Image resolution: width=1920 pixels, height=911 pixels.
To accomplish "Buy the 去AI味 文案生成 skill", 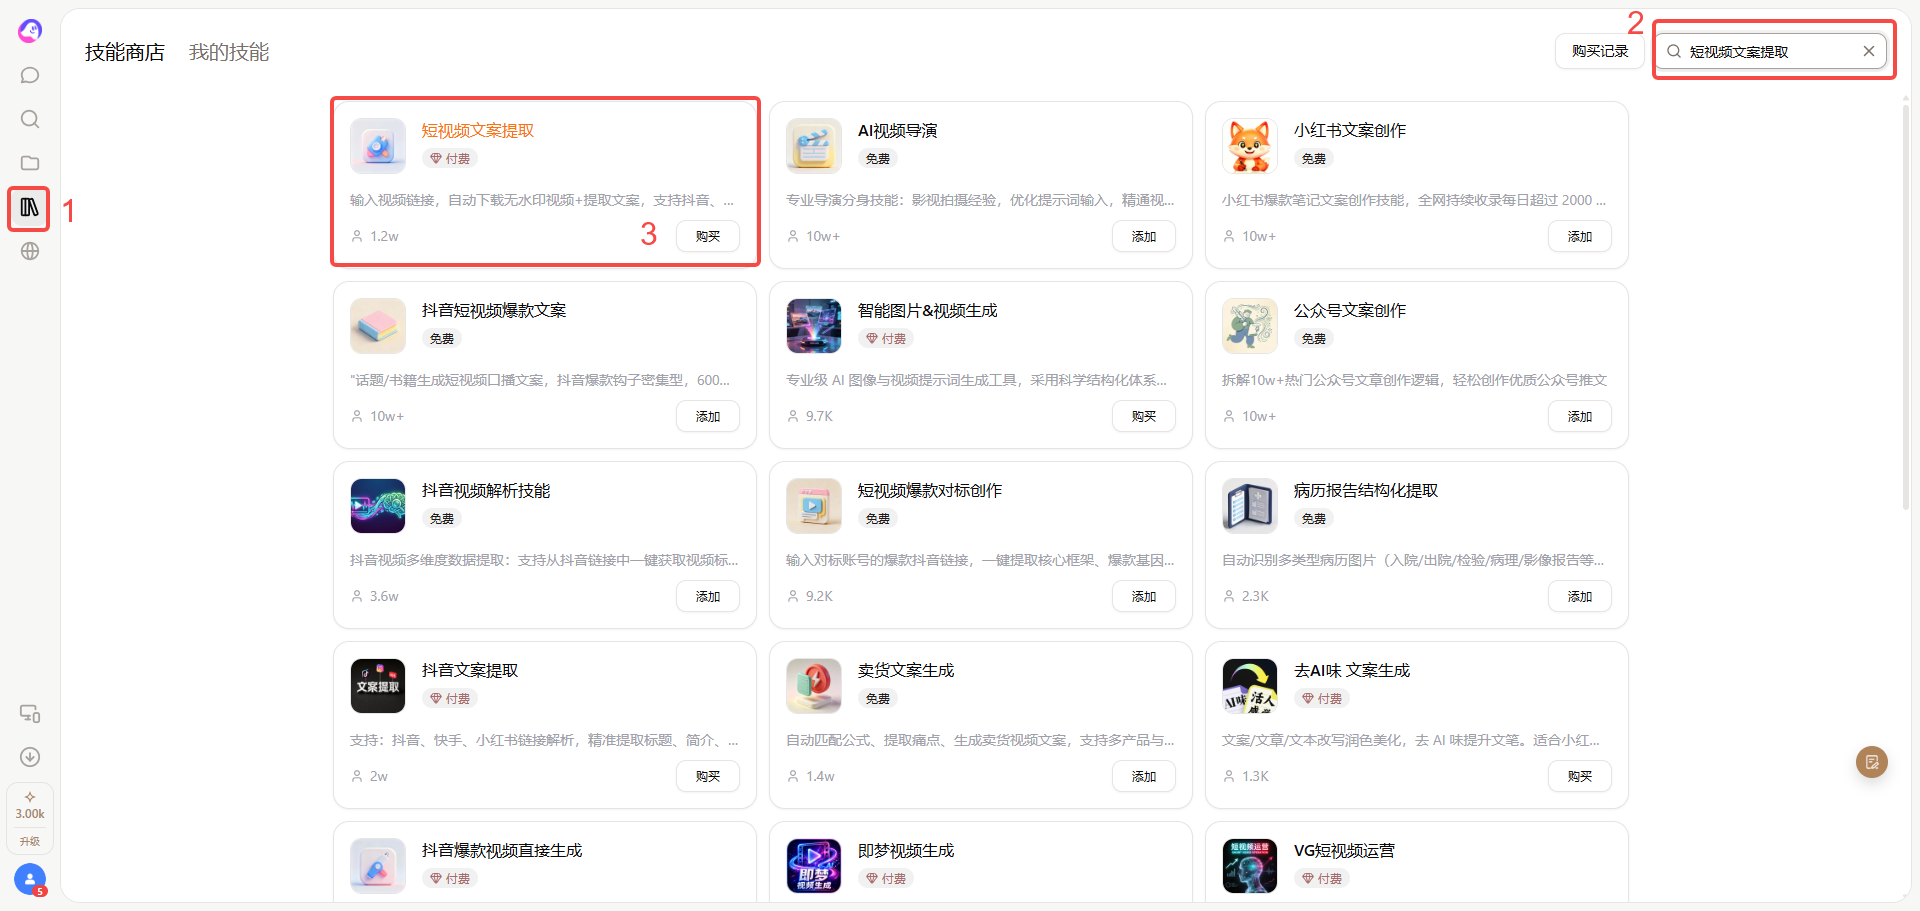I will click(1580, 776).
